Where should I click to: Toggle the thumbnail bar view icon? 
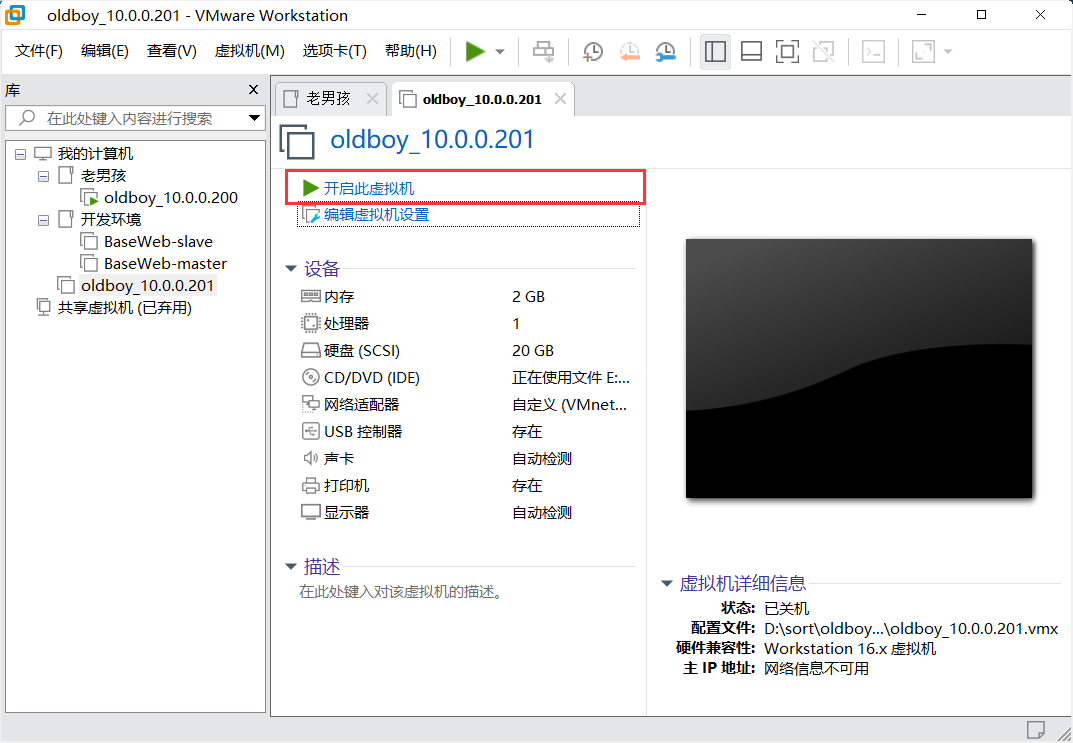[751, 51]
